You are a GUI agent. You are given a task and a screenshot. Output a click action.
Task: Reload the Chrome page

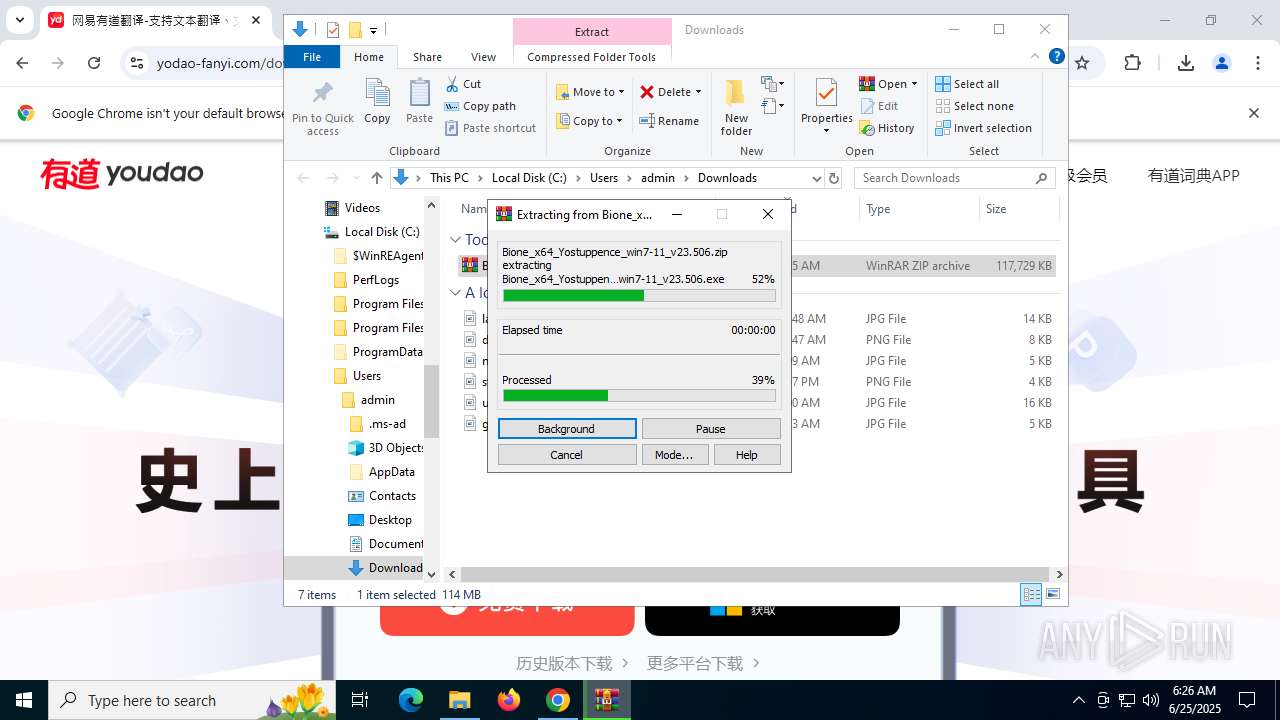click(94, 63)
